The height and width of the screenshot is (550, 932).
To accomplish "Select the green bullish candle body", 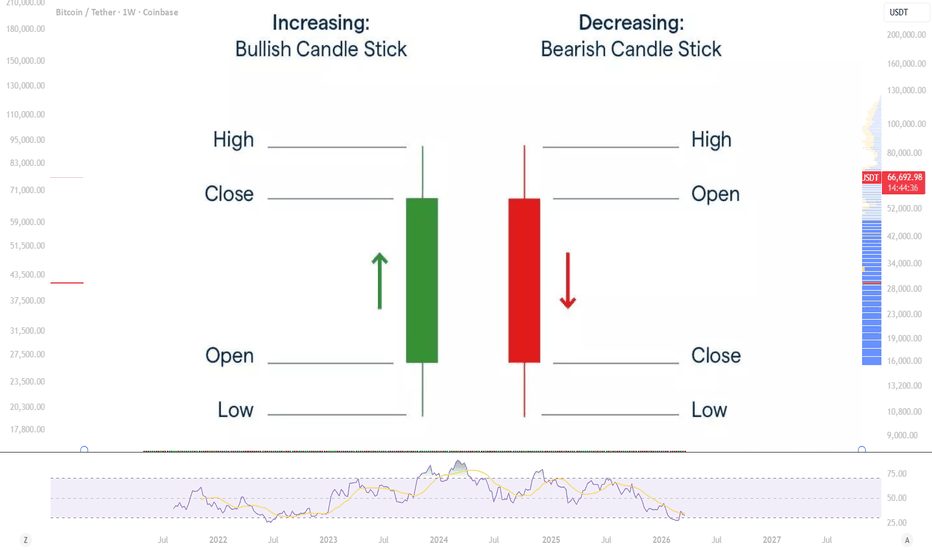I will coord(422,280).
